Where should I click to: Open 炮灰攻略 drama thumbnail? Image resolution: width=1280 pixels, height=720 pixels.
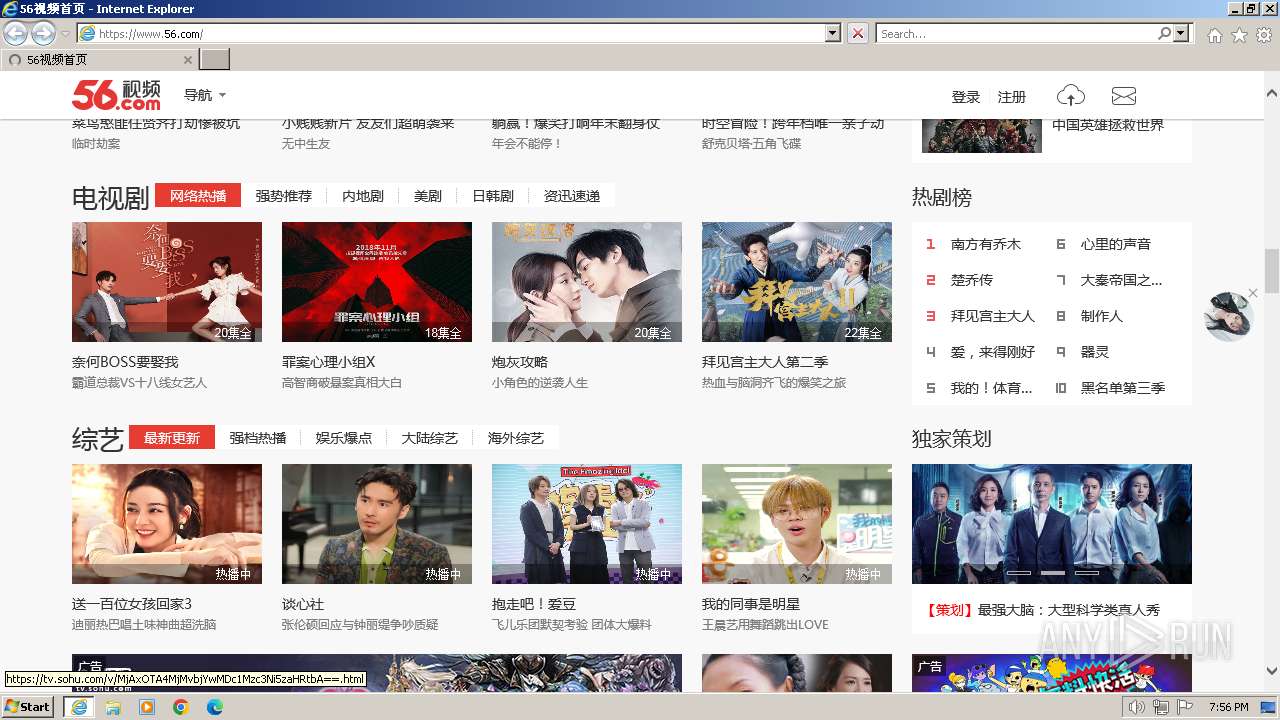[x=587, y=282]
